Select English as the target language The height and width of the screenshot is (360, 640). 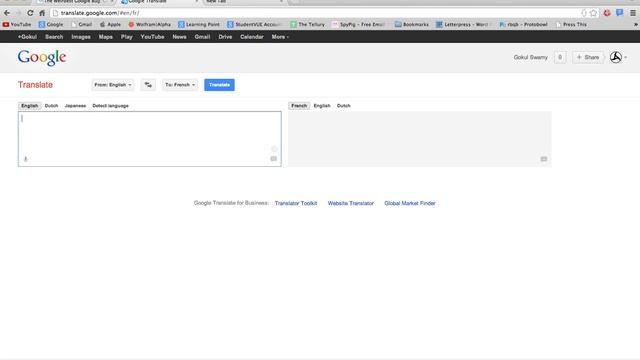tap(322, 106)
